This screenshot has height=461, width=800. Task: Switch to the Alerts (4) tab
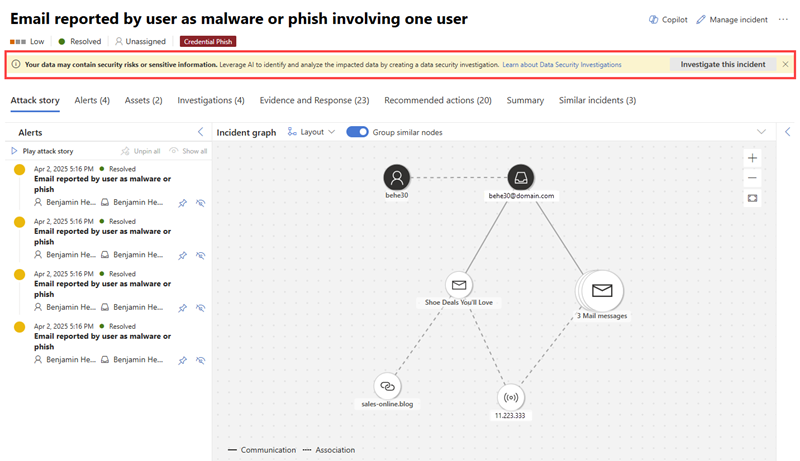[x=92, y=100]
